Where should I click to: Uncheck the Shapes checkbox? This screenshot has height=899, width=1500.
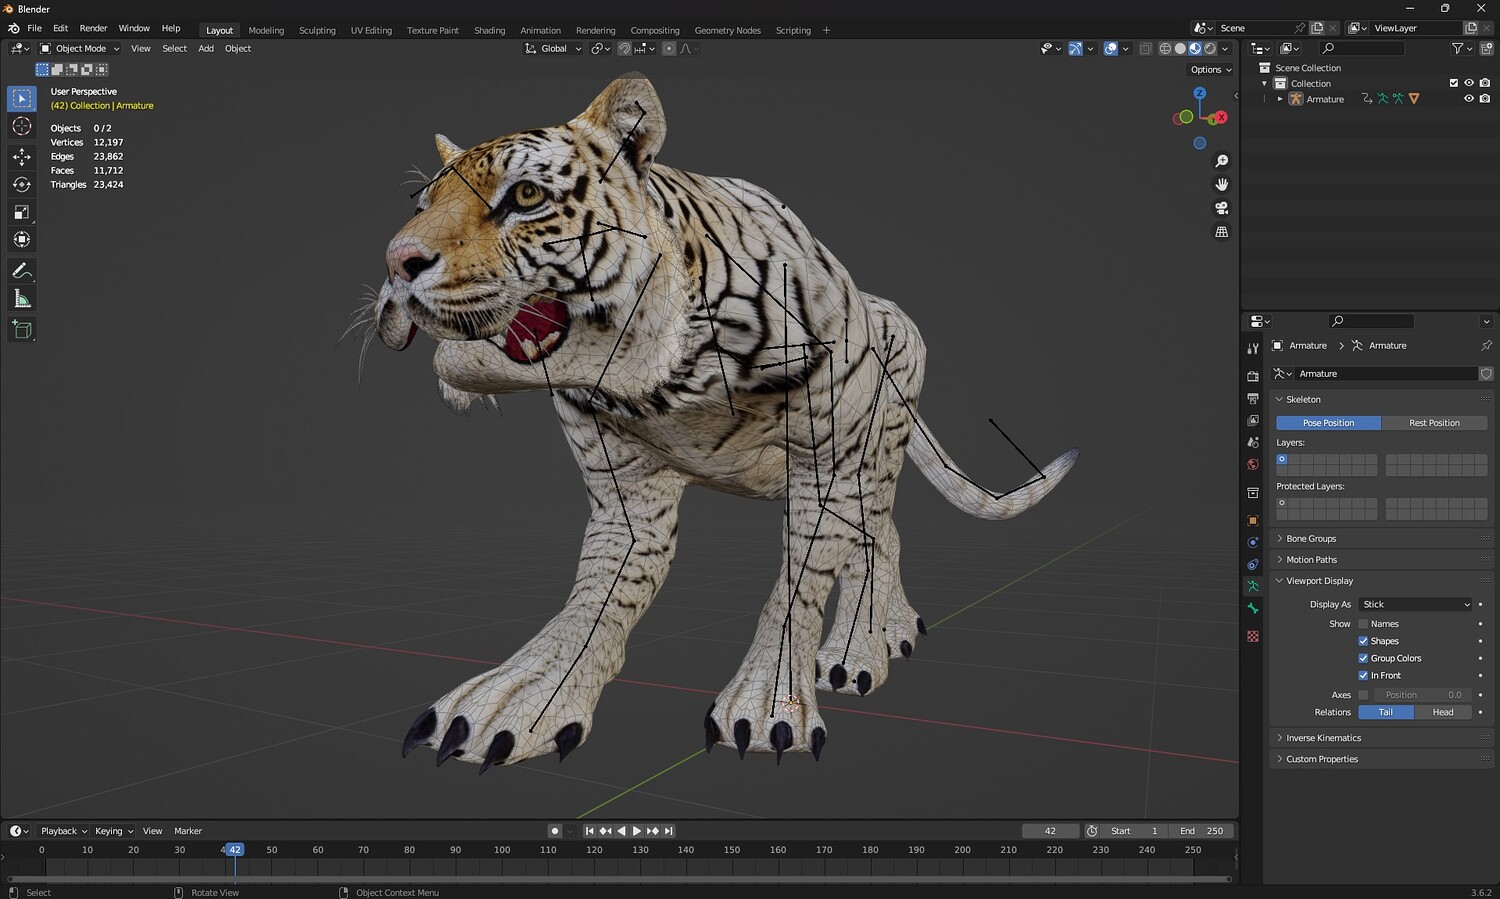click(1363, 641)
